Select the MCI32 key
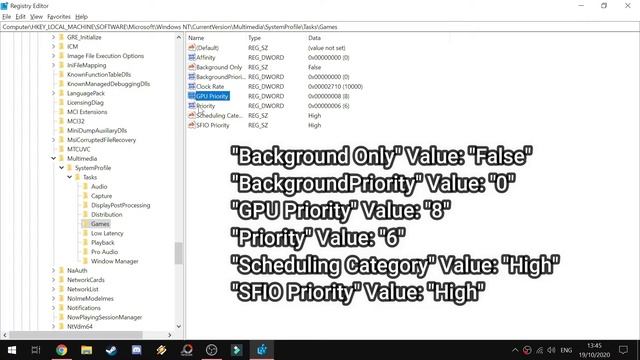This screenshot has width=640, height=360. (76, 121)
